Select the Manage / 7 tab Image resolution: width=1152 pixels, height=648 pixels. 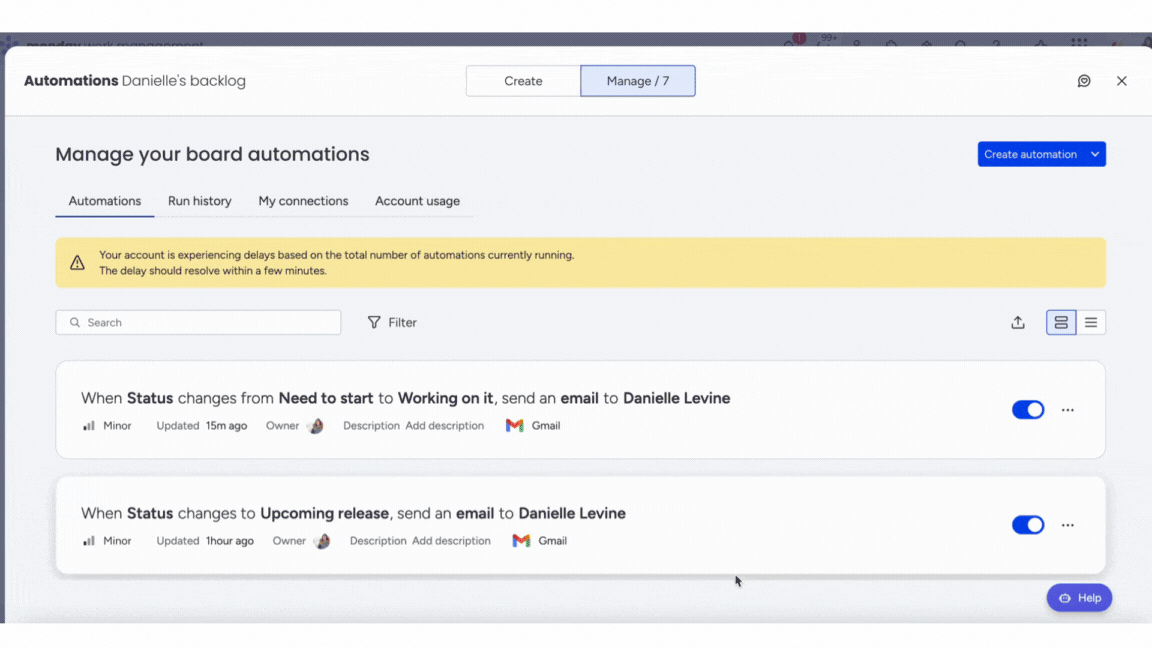pos(638,81)
